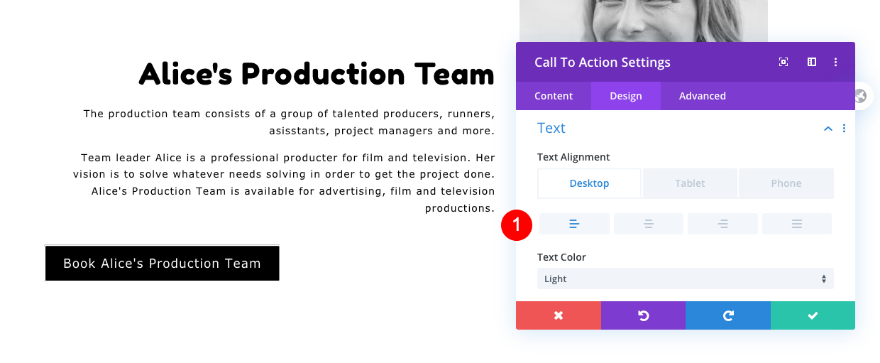The height and width of the screenshot is (363, 880).
Task: Open the Content tab
Action: [x=553, y=96]
